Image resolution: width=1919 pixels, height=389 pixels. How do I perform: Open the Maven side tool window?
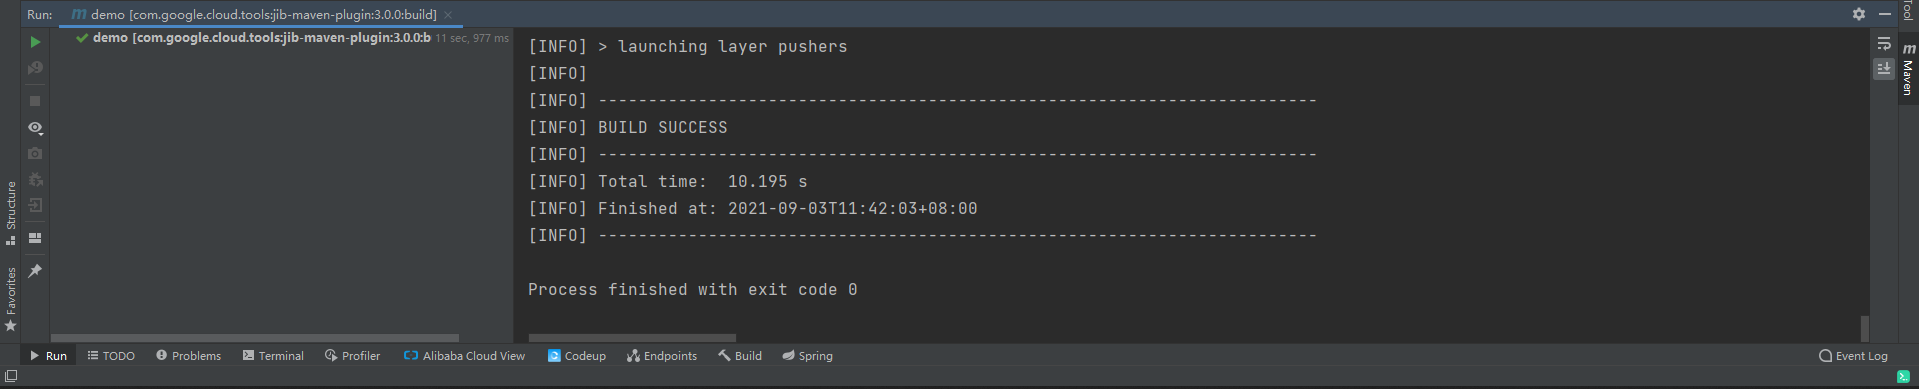click(x=1908, y=69)
